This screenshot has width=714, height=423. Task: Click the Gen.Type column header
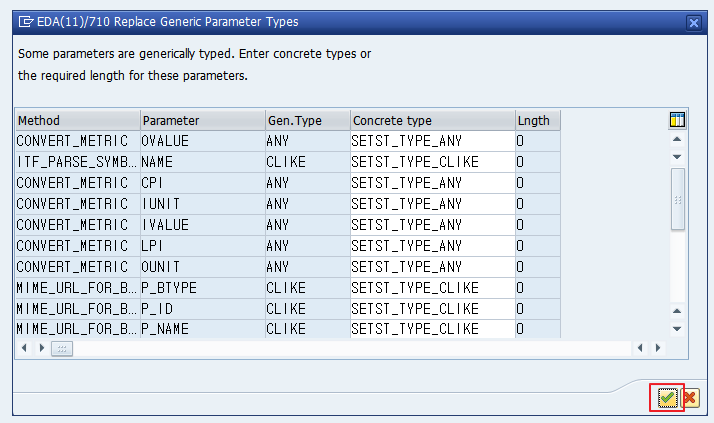[308, 120]
